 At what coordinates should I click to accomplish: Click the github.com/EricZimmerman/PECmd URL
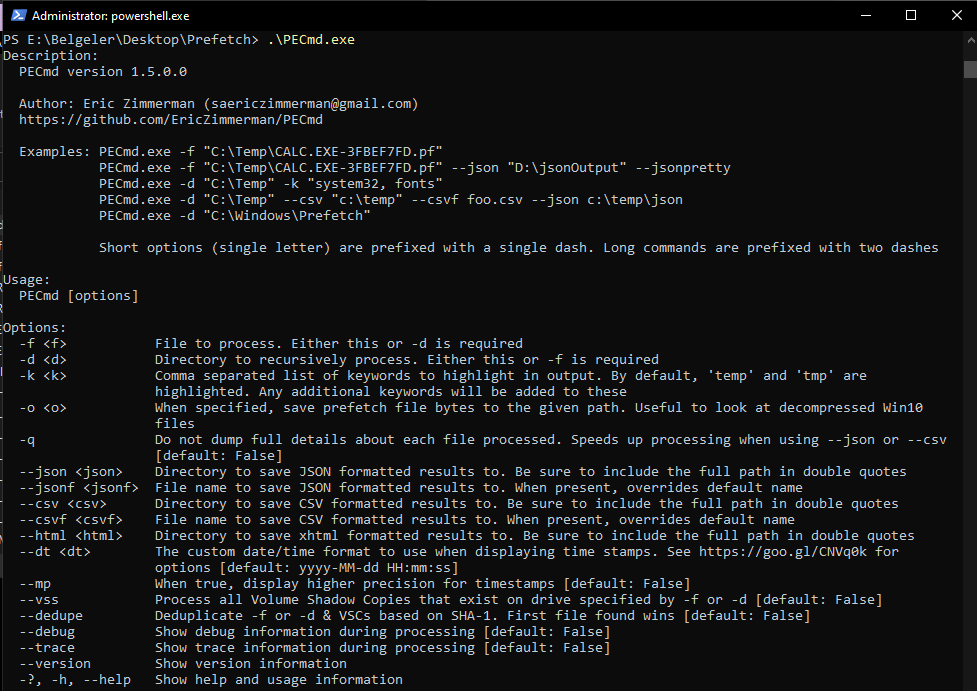[x=170, y=120]
